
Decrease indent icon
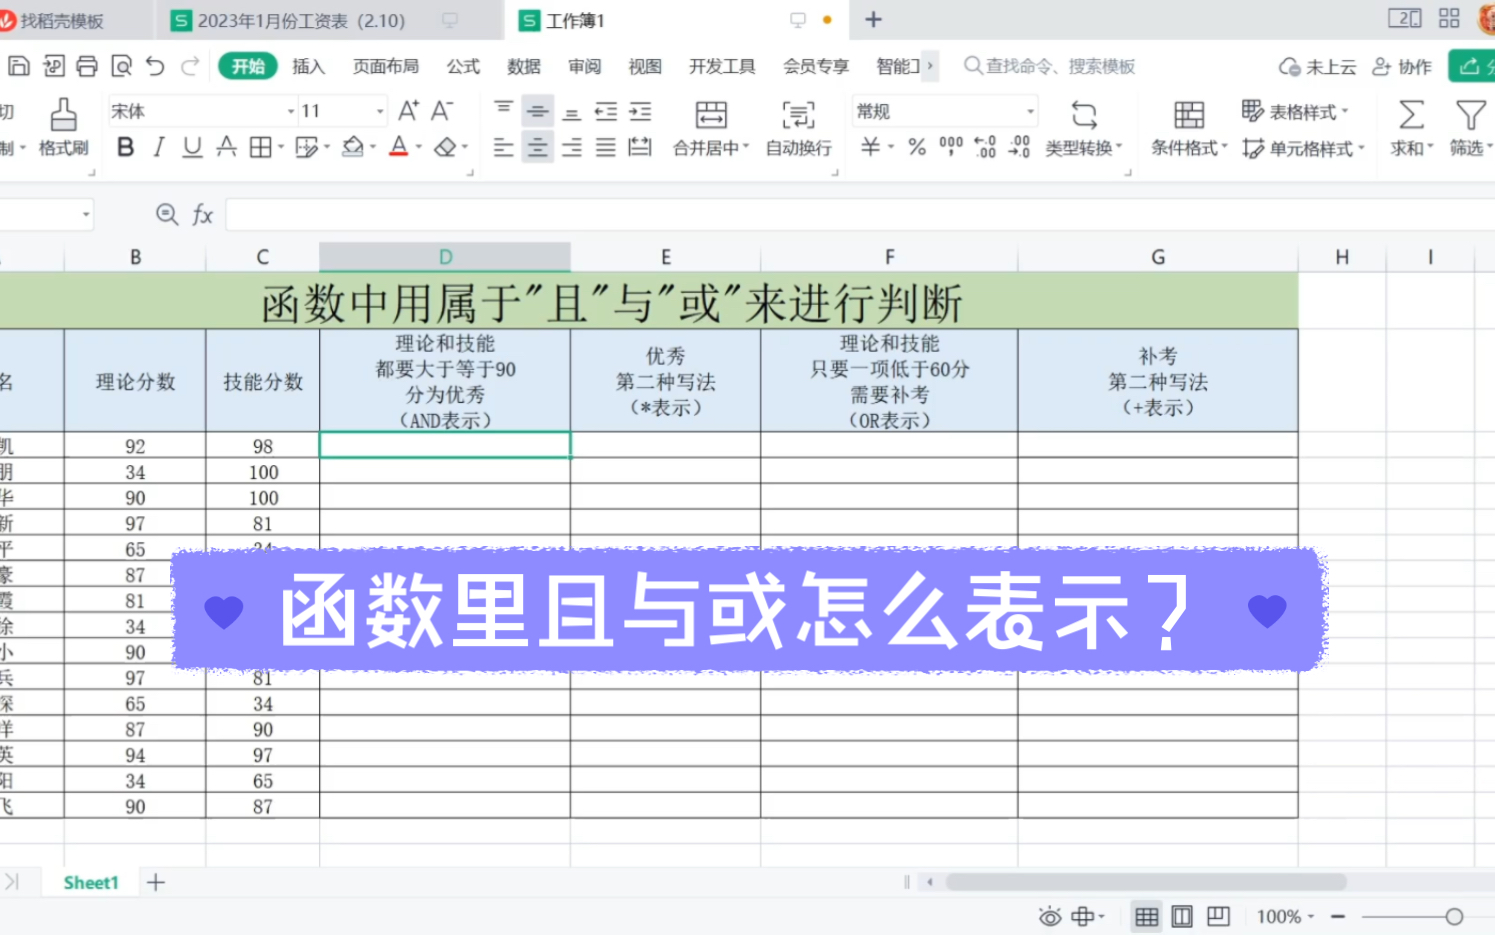[606, 111]
